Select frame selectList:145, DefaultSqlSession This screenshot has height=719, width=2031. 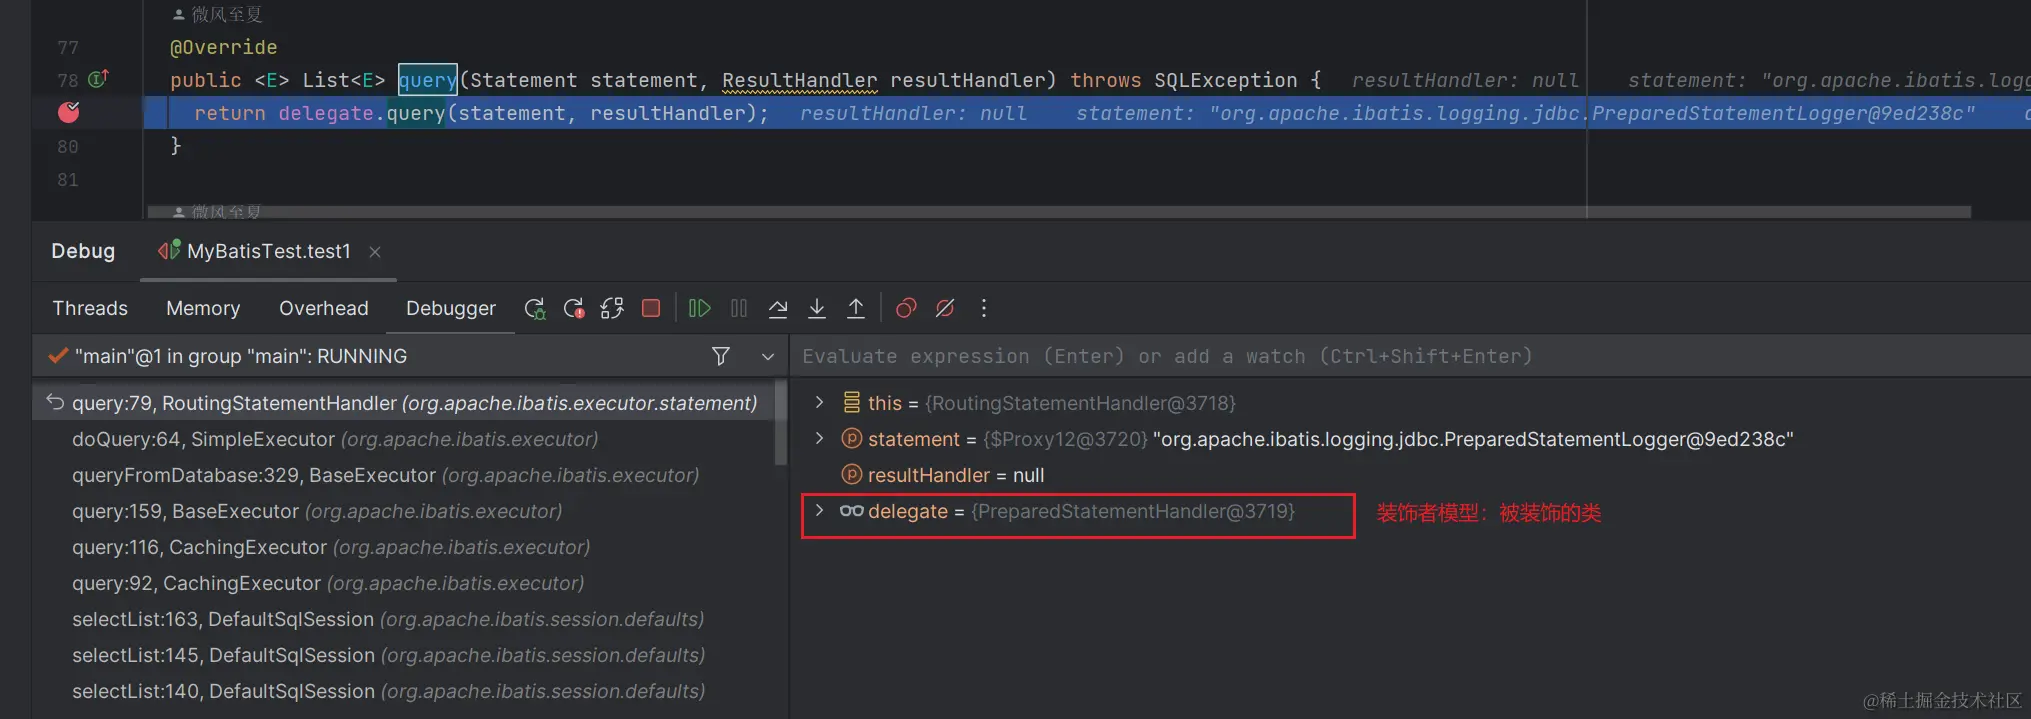tap(406, 655)
